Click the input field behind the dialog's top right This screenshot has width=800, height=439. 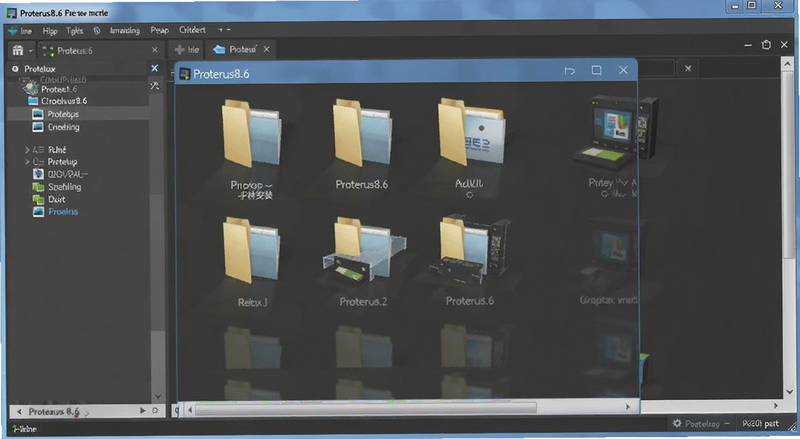click(x=656, y=68)
